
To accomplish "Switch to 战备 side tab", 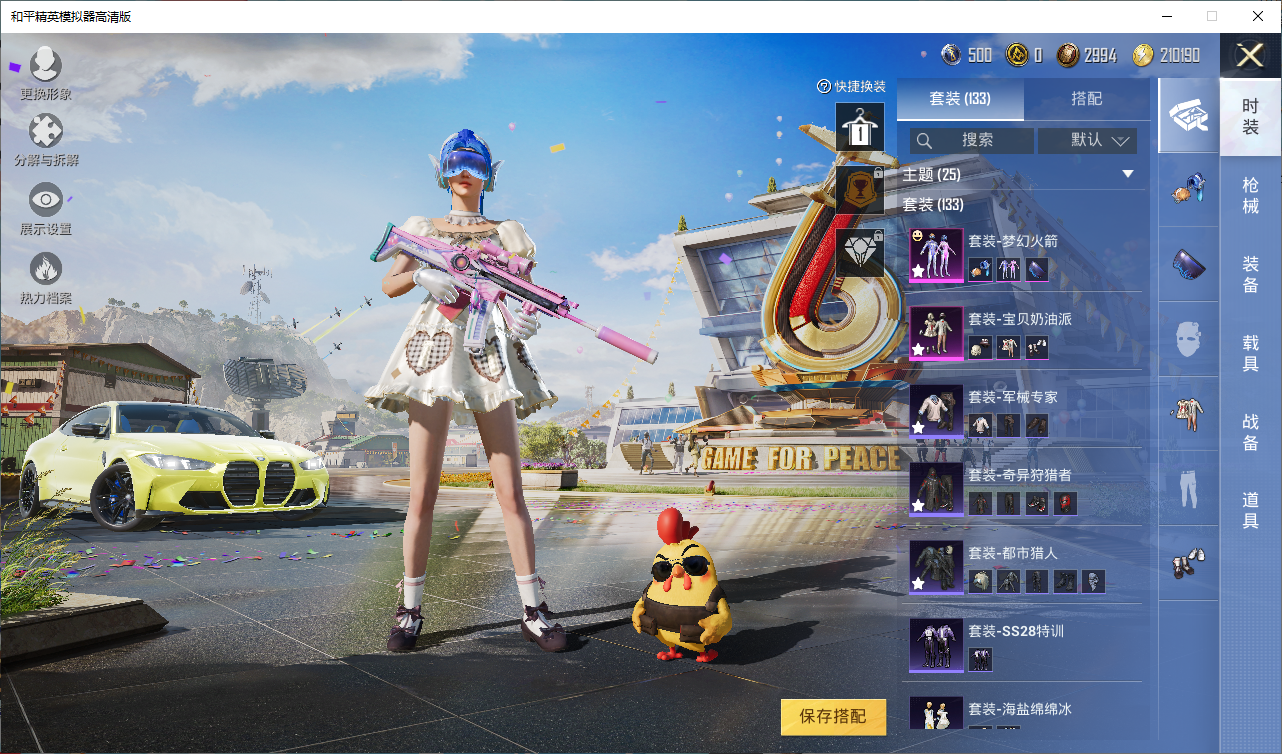I will coord(1250,432).
